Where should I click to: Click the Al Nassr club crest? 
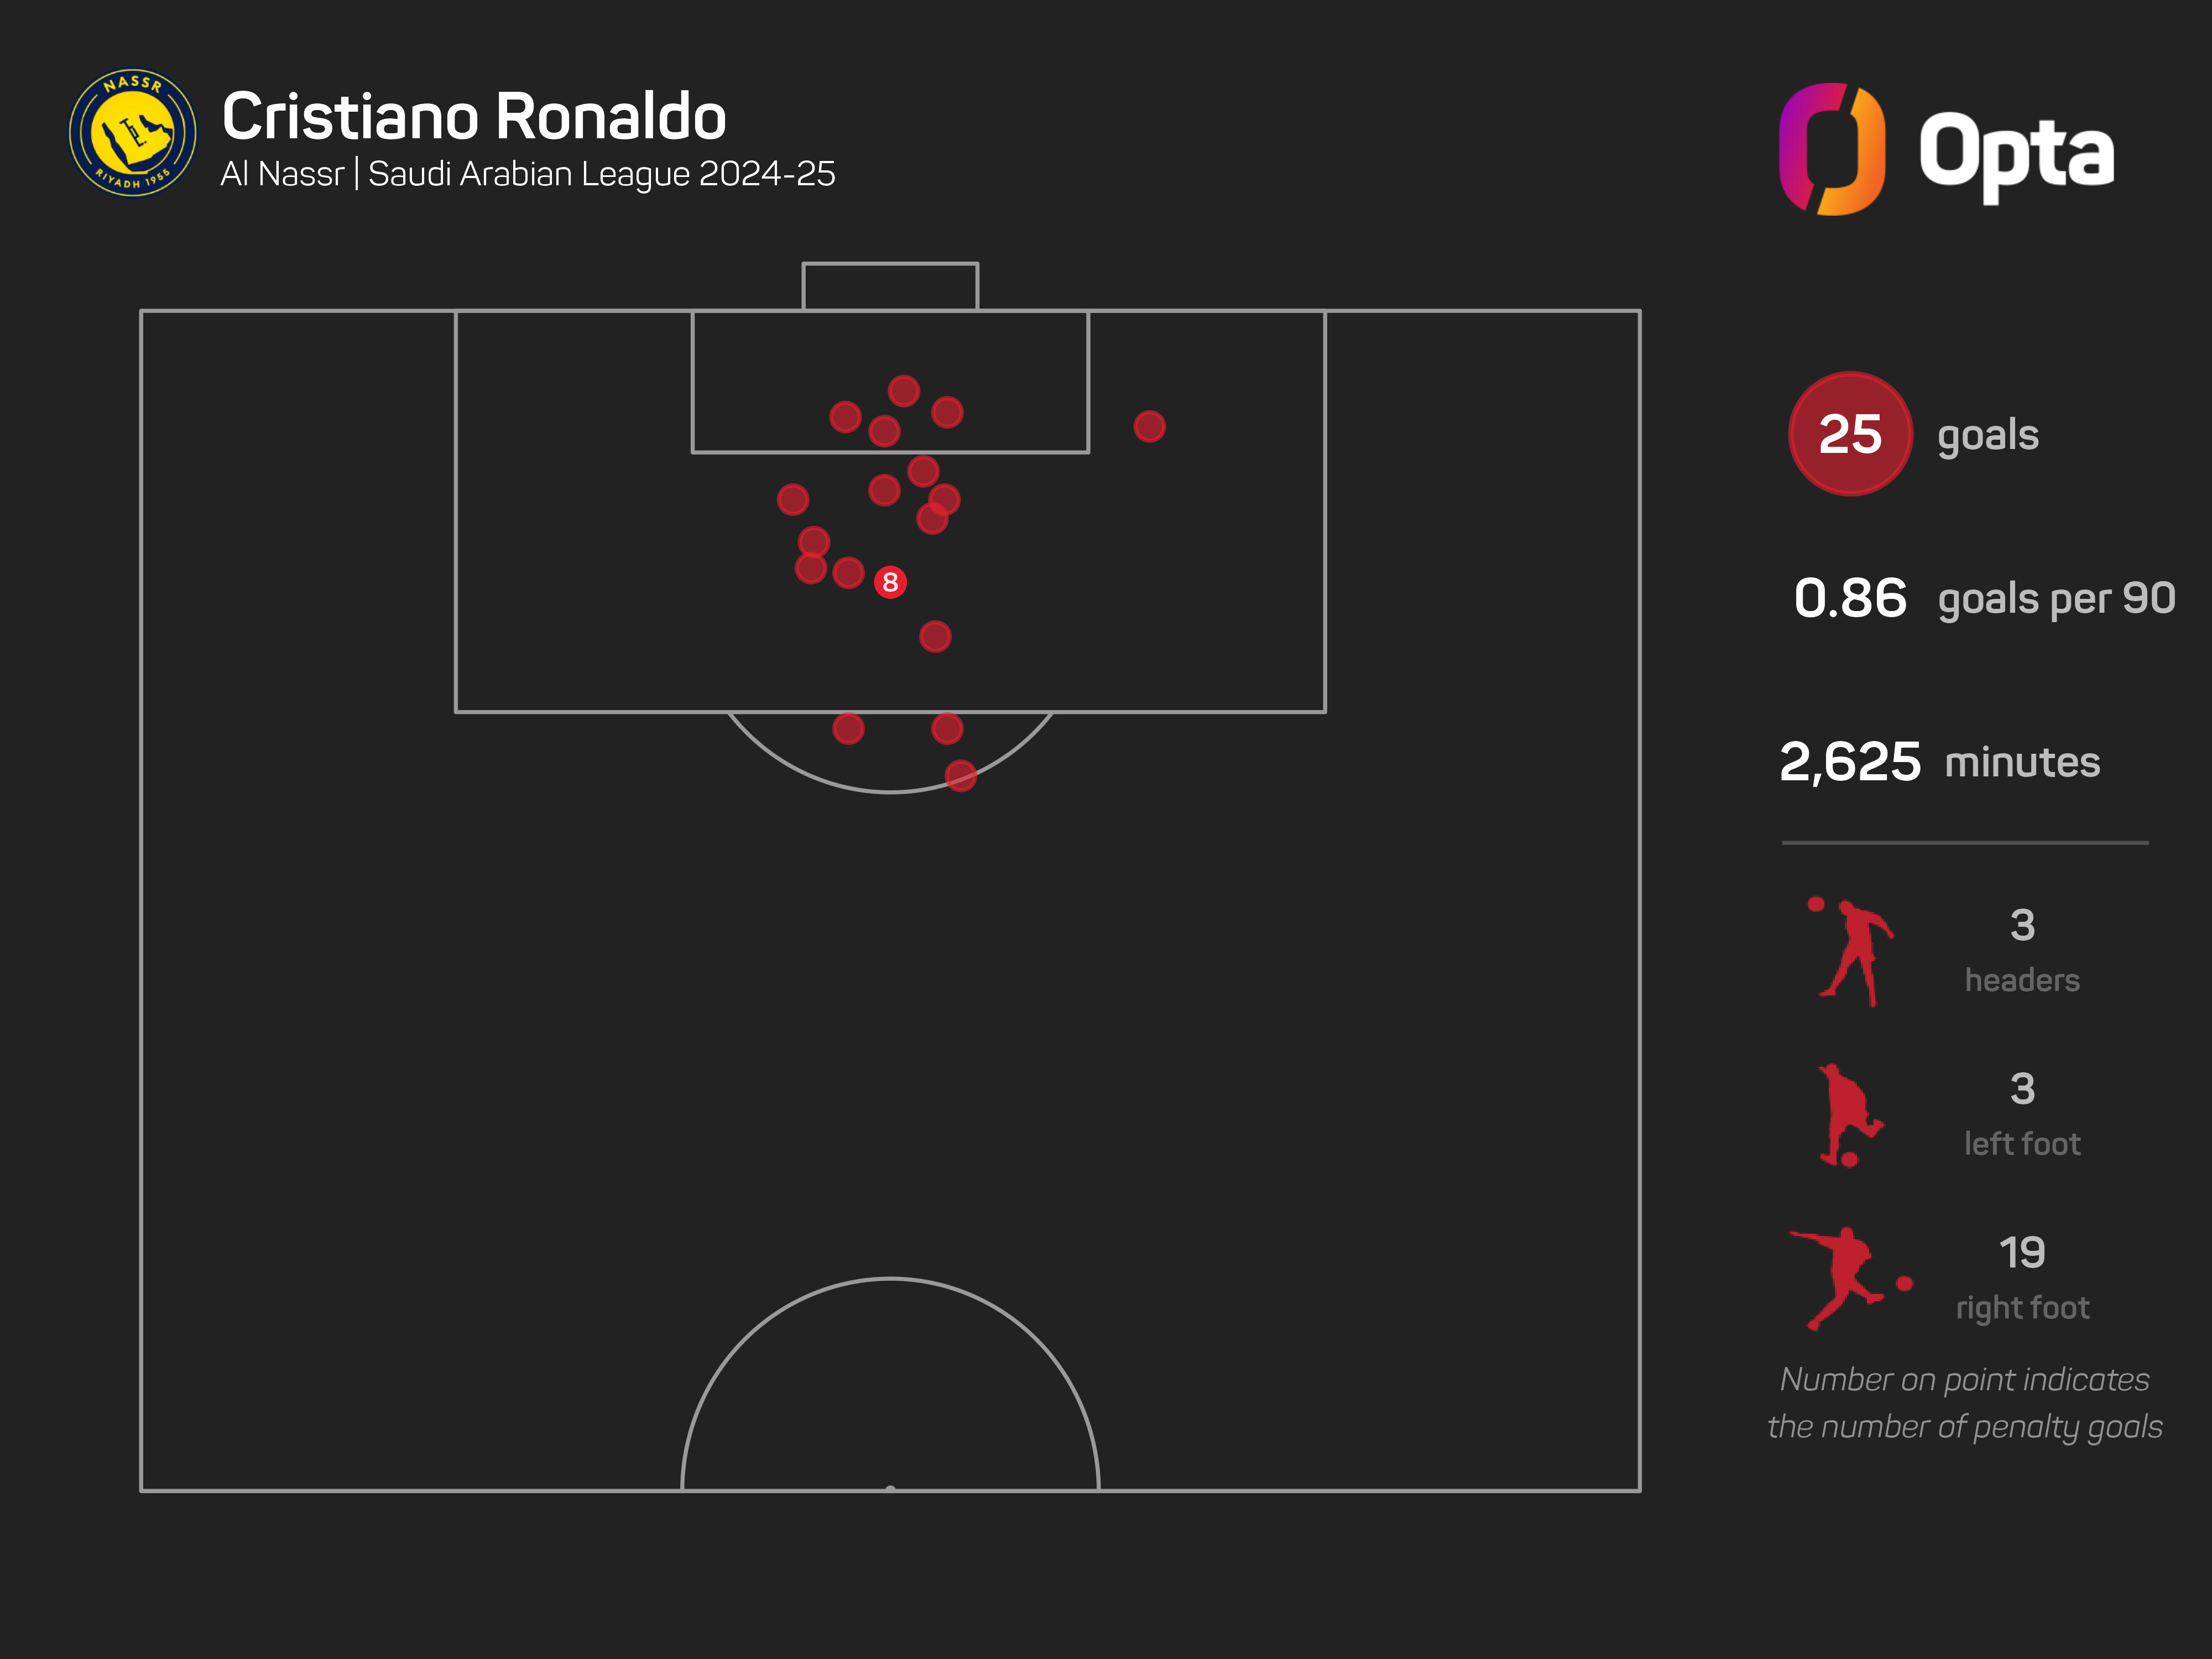(x=132, y=133)
